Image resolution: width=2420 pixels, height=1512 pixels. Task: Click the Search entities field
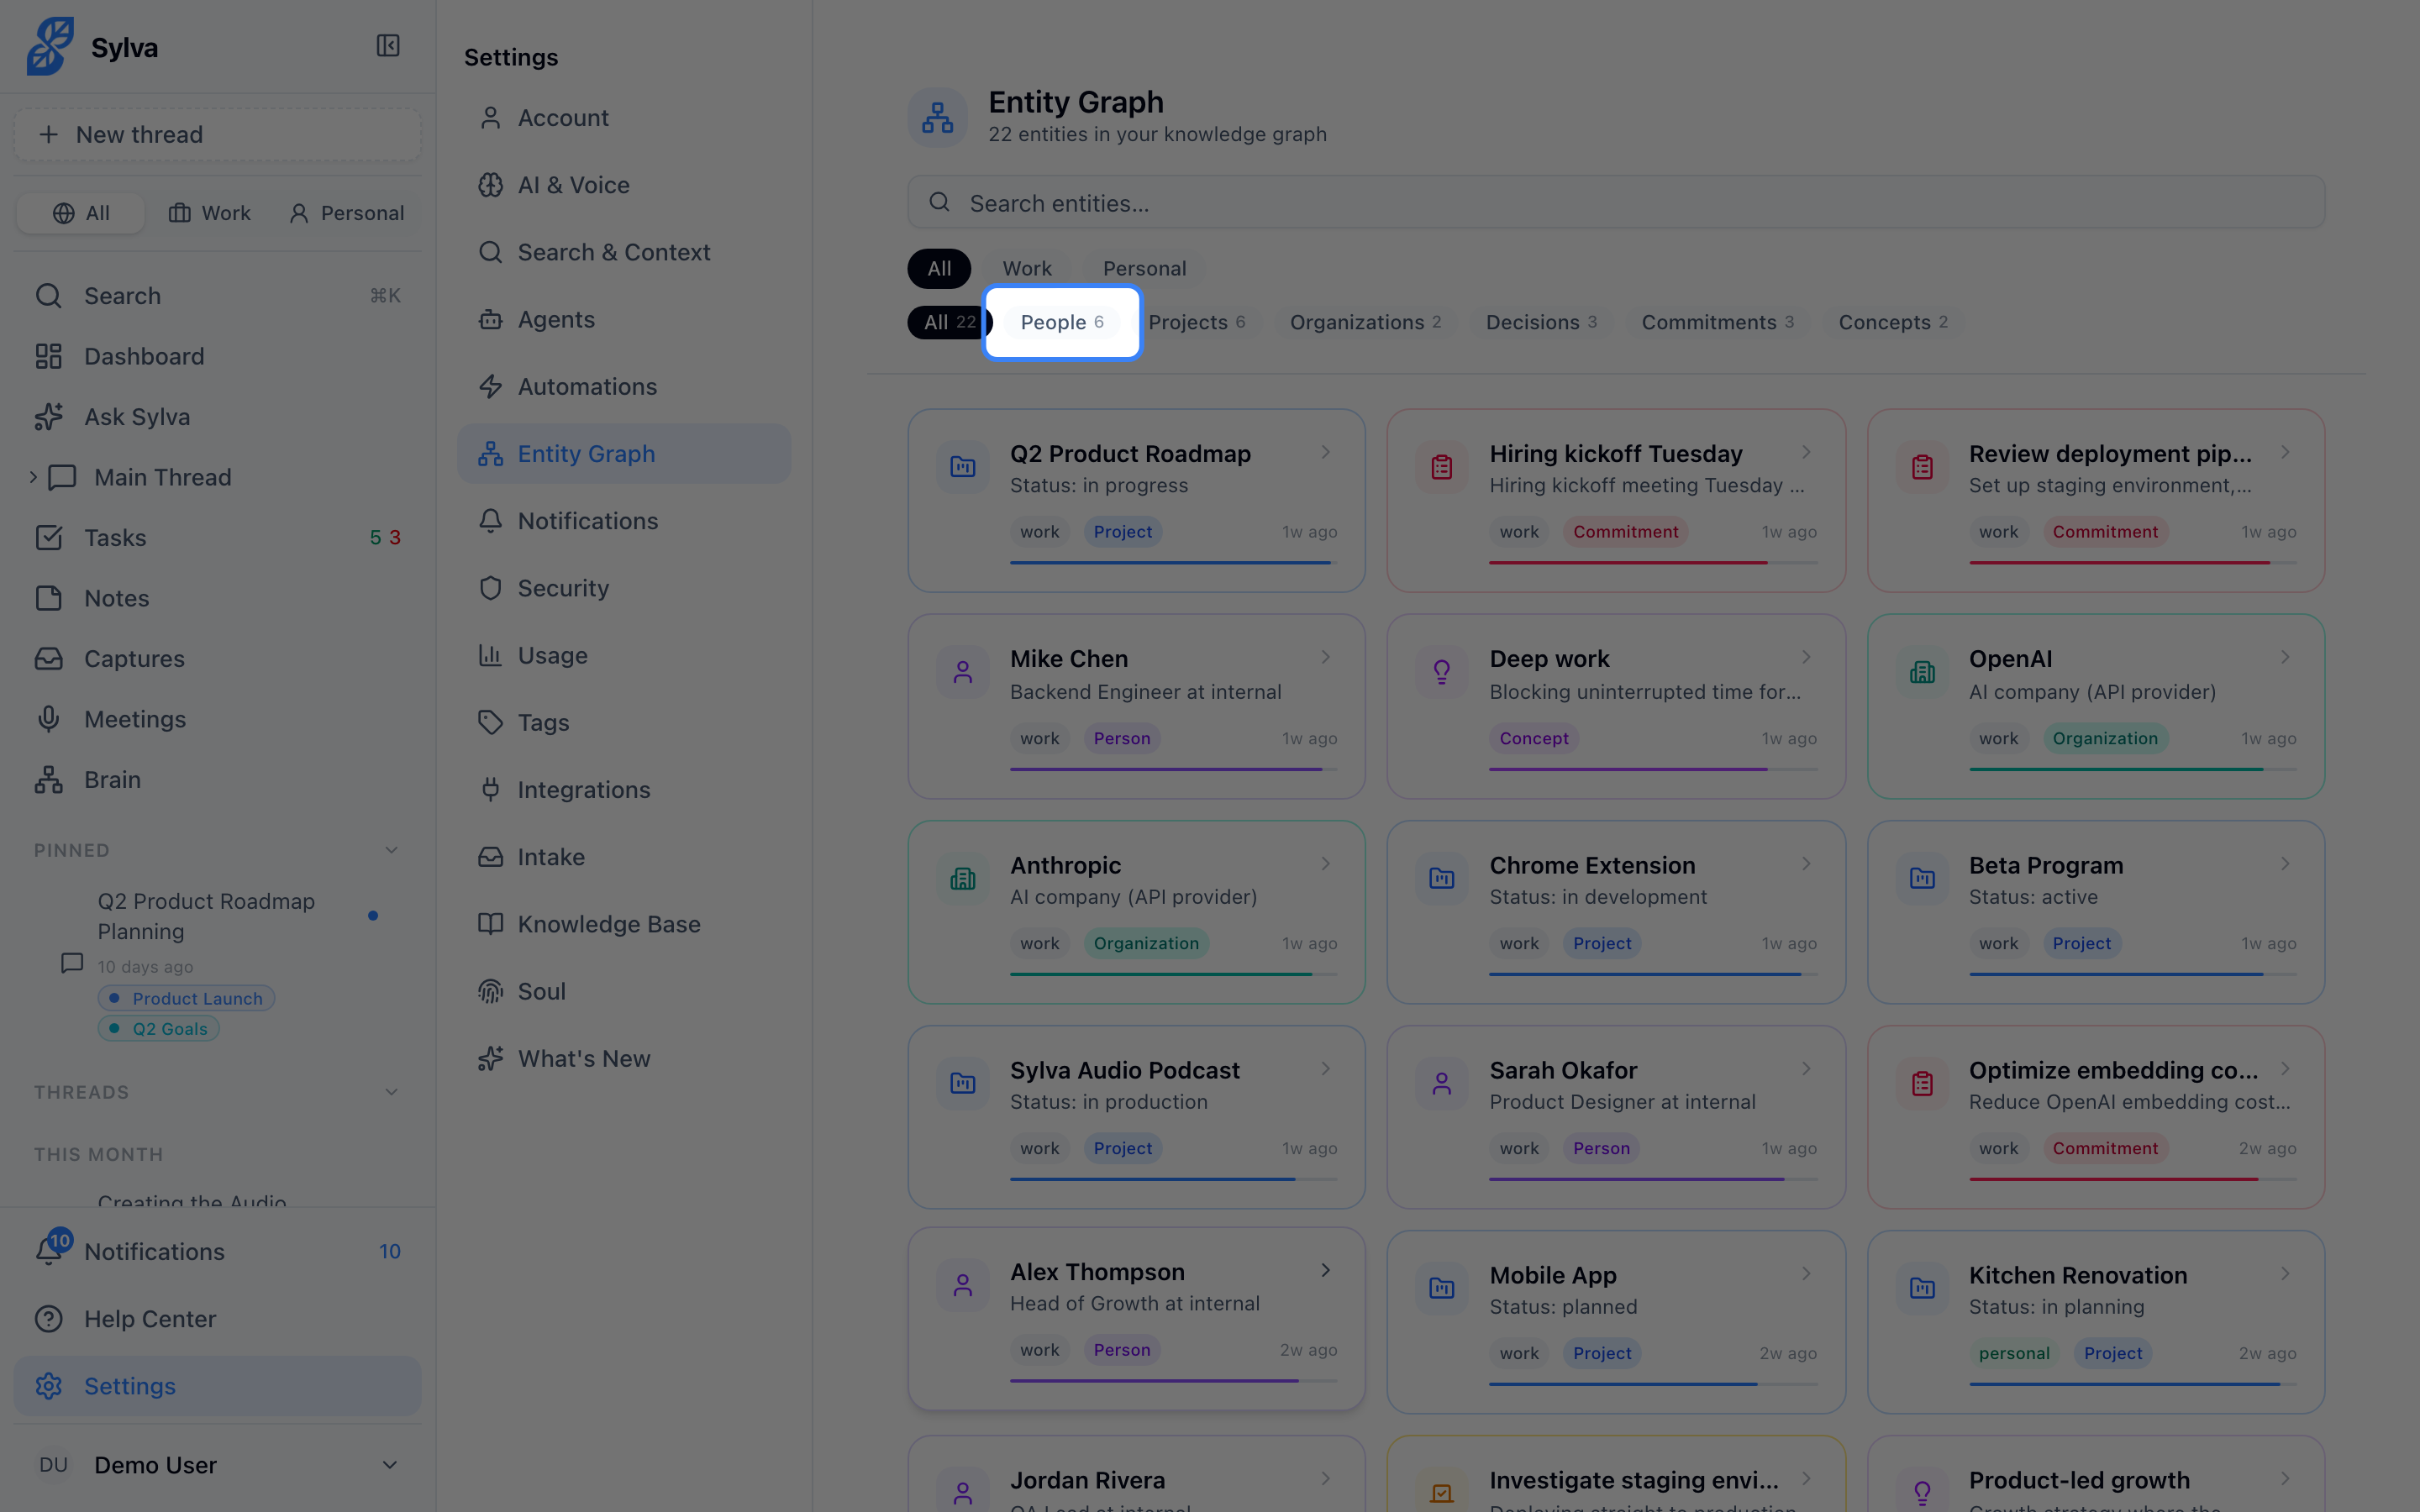1616,203
